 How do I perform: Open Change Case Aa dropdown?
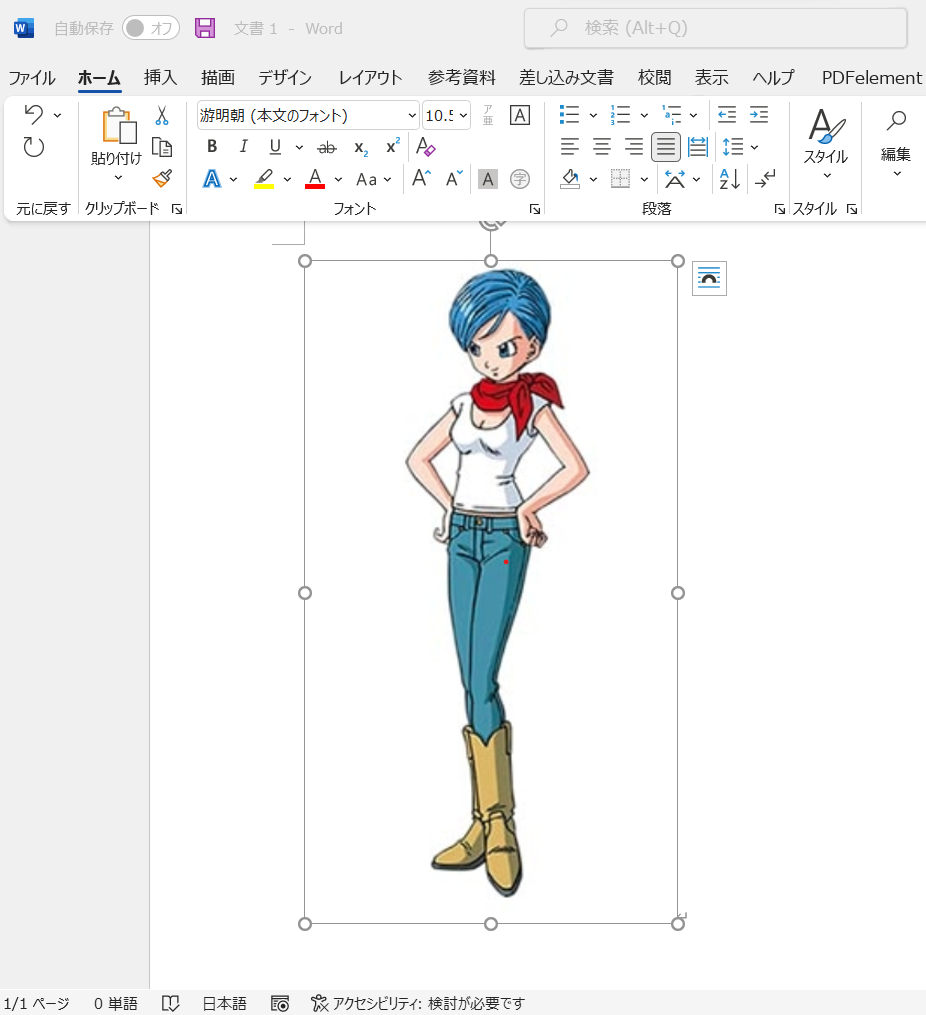[x=374, y=179]
